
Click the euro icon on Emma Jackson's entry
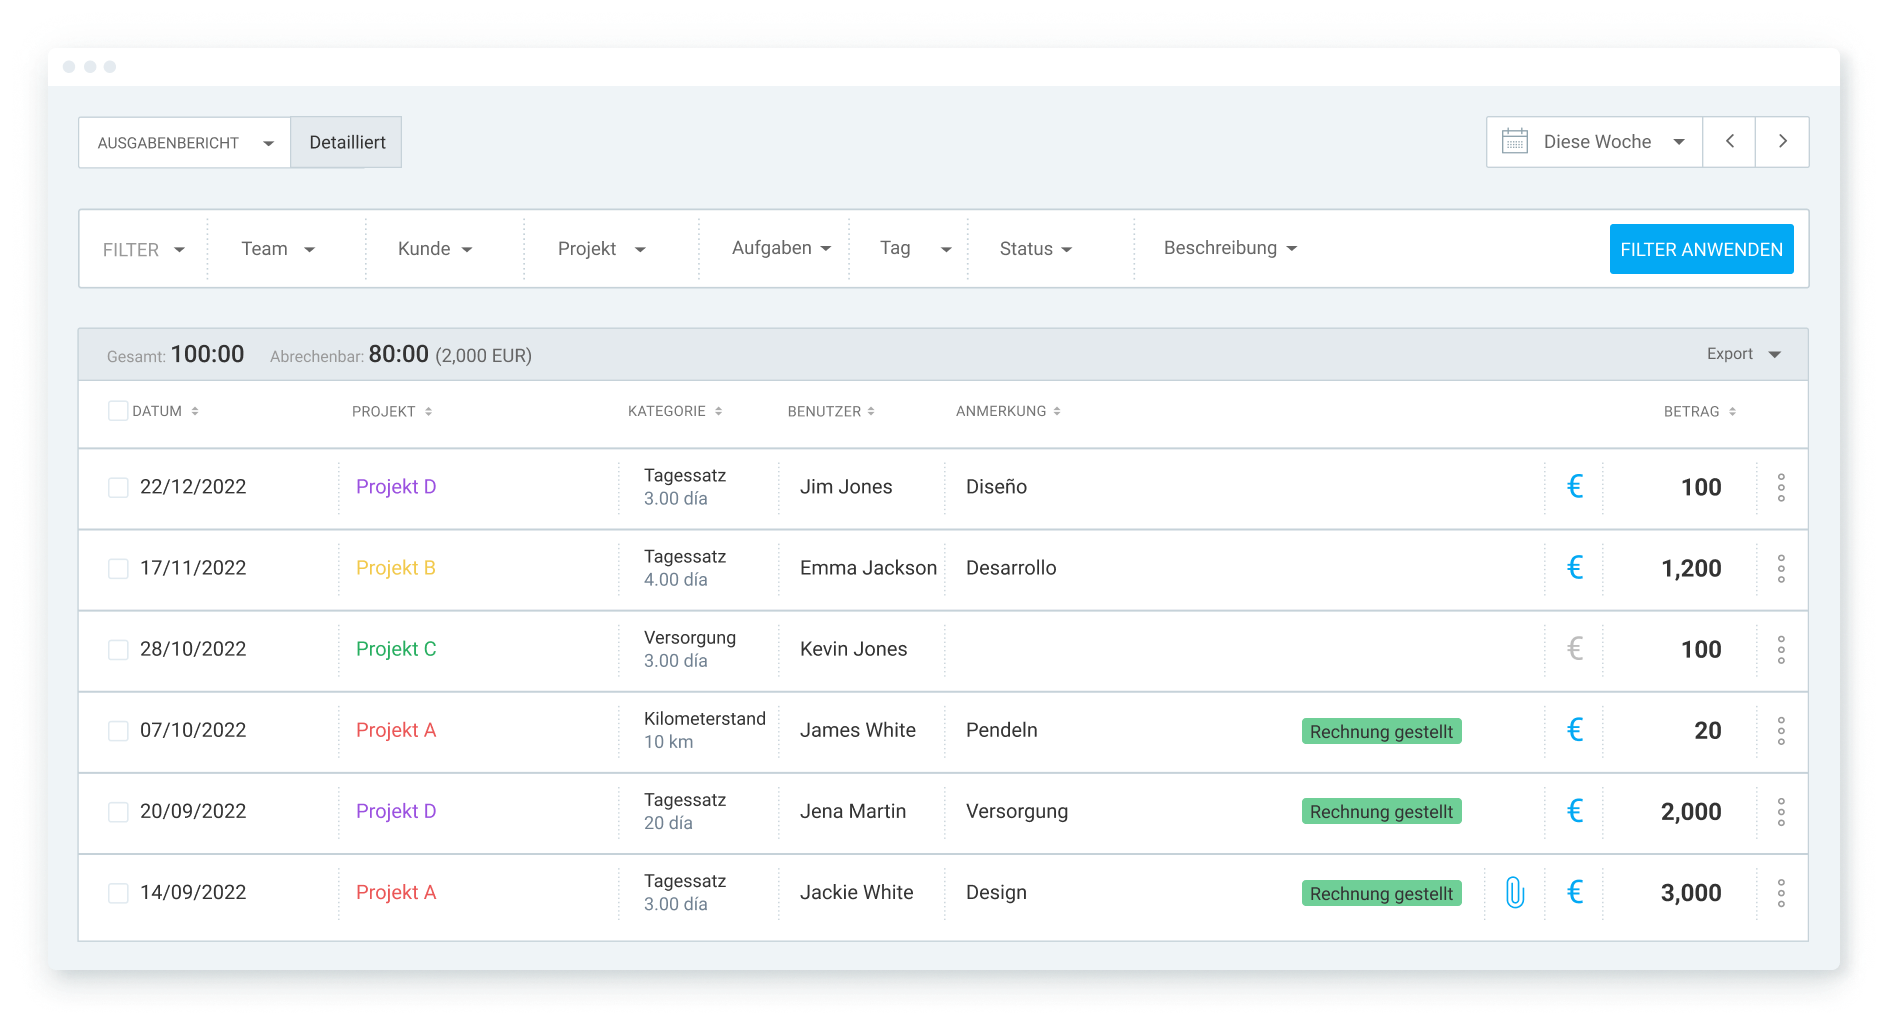[x=1575, y=568]
